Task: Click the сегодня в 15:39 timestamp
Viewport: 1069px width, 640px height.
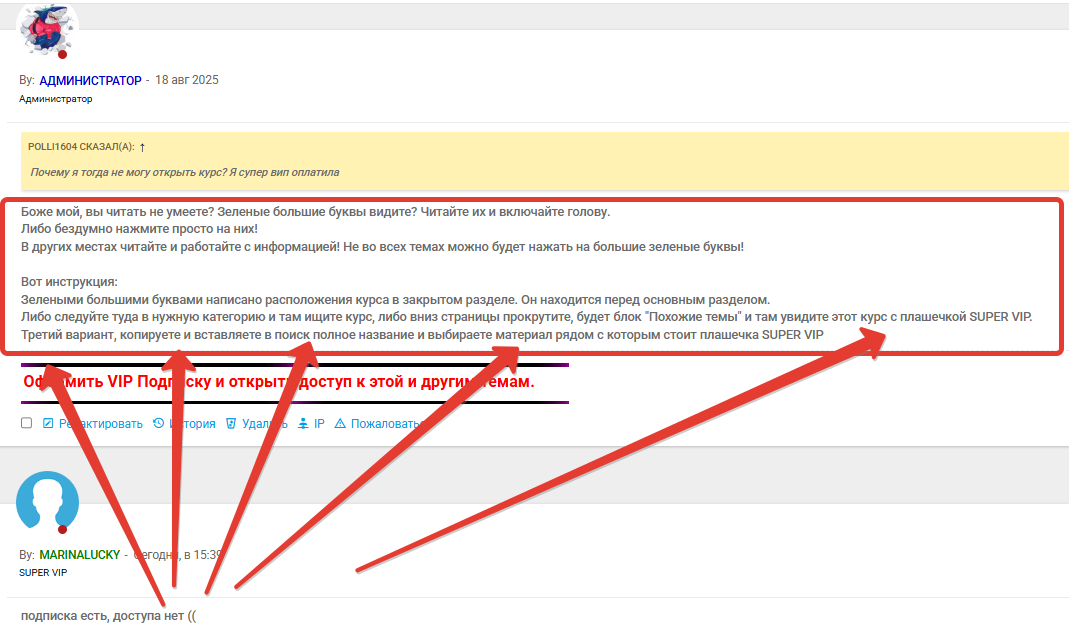Action: pyautogui.click(x=178, y=555)
